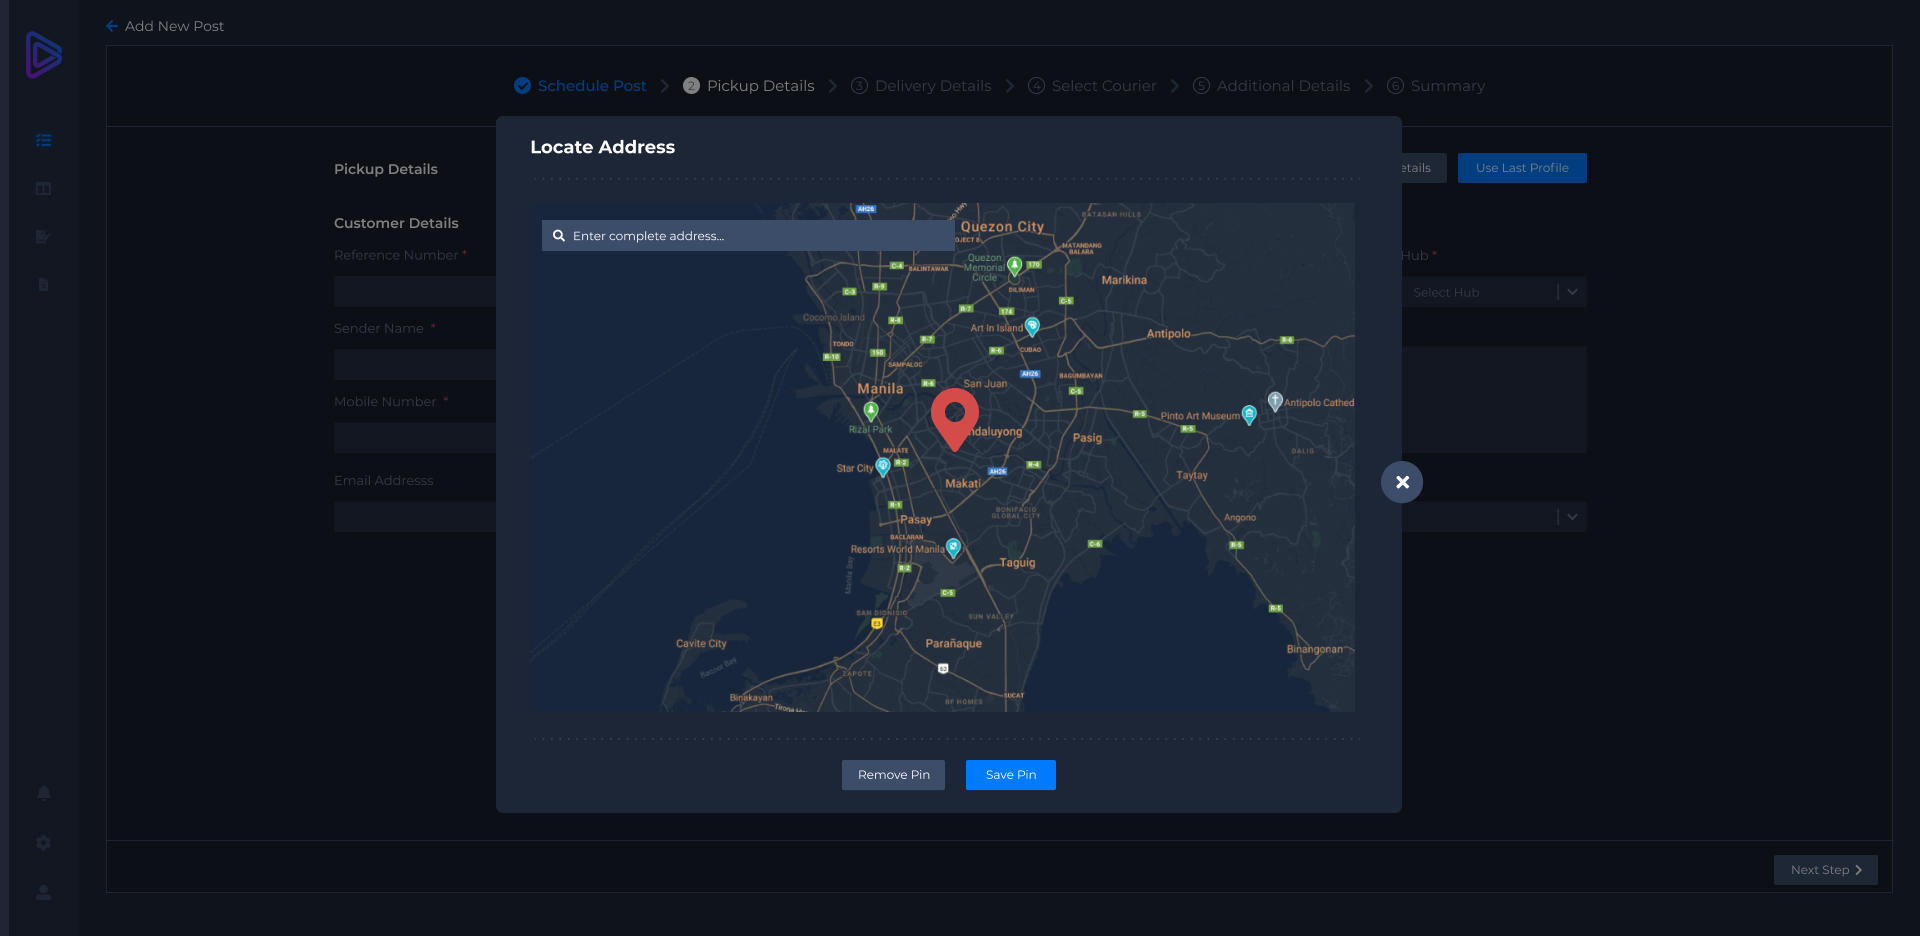This screenshot has width=1920, height=936.
Task: Click Parañaque label on map
Action: pyautogui.click(x=953, y=644)
